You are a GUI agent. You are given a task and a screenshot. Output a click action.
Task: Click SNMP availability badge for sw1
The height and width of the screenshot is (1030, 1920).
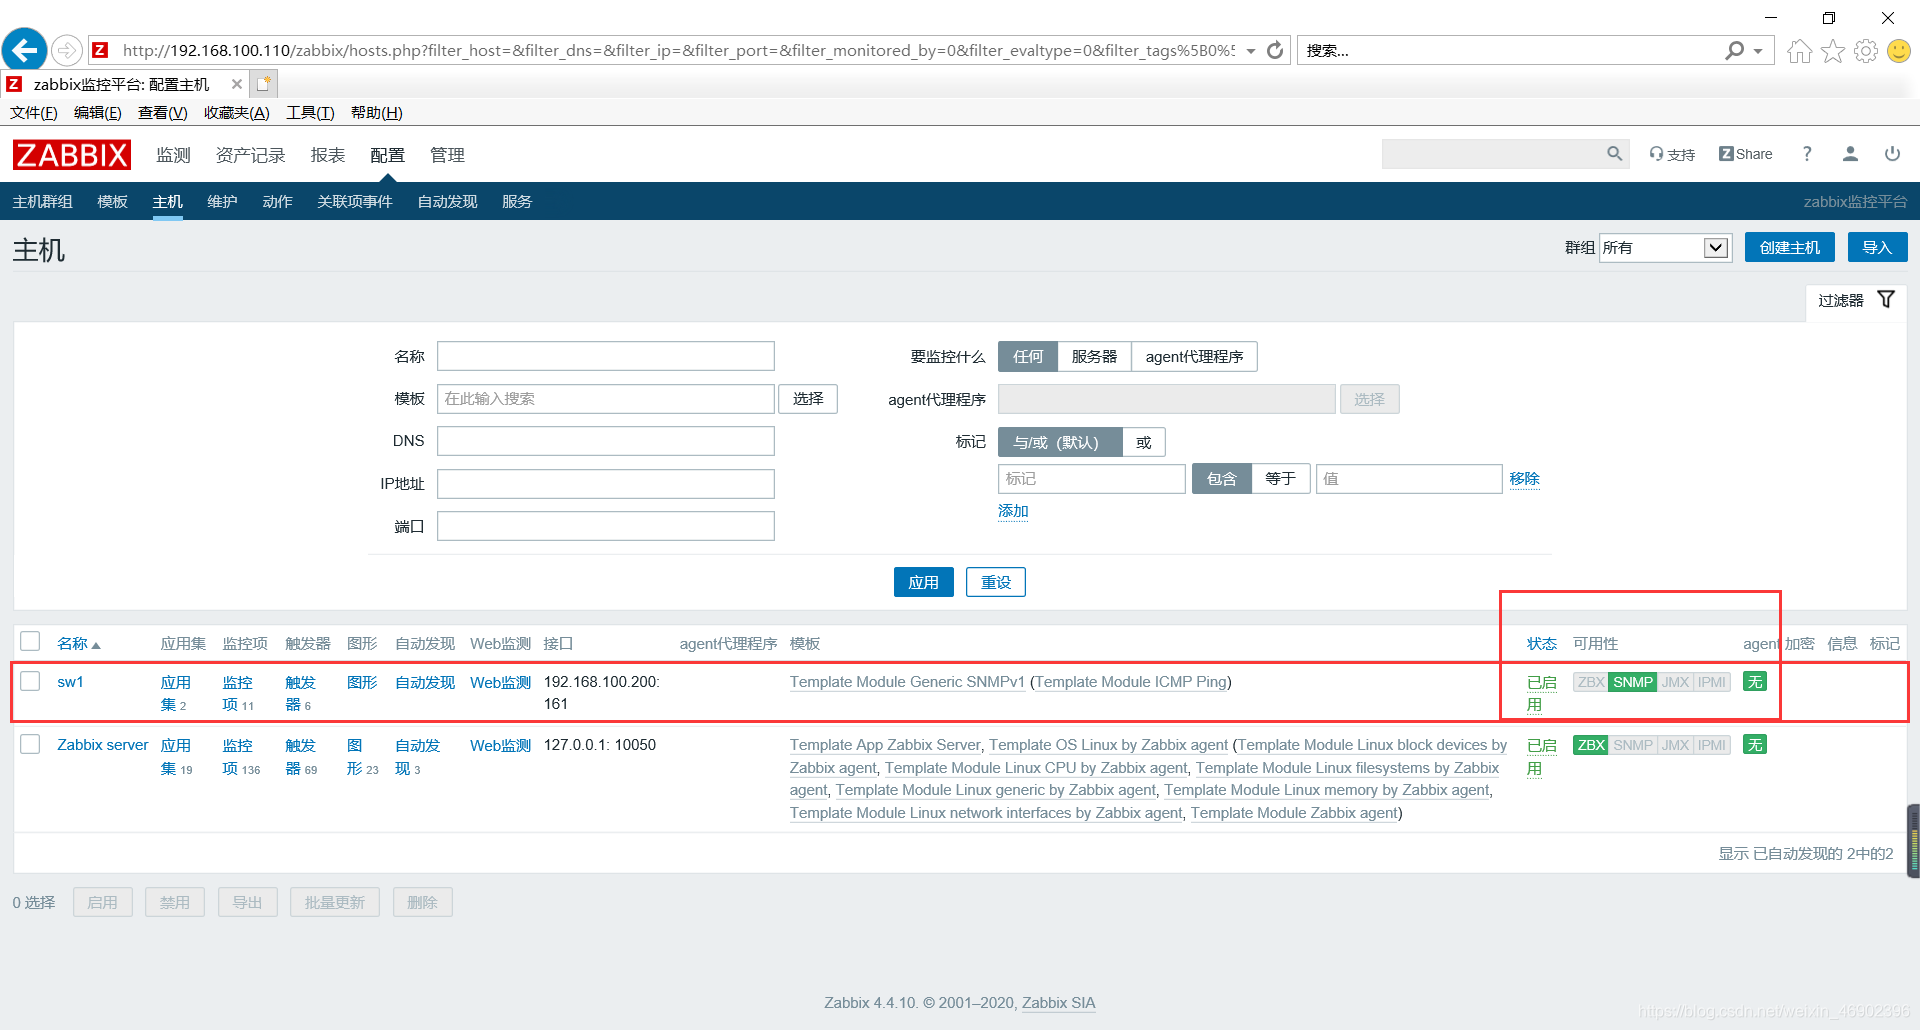[x=1633, y=682]
